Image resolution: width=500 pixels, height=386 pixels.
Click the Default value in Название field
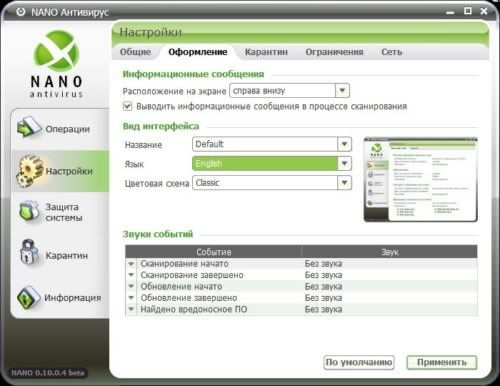tap(210, 144)
